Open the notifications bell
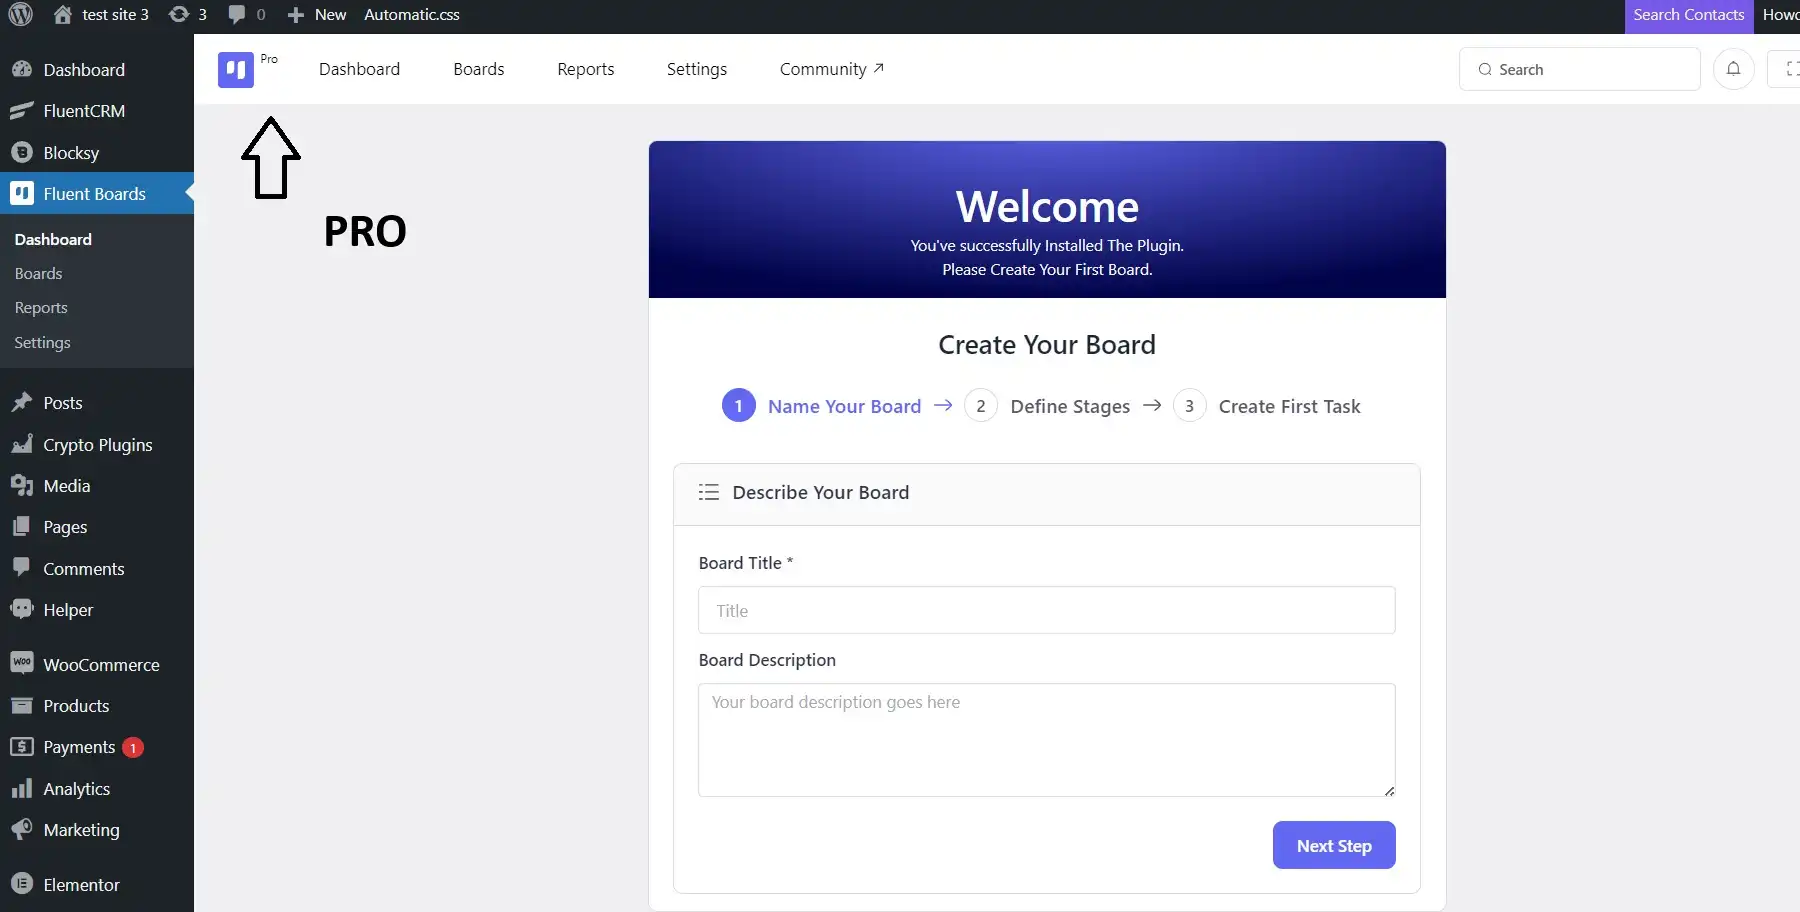 (x=1733, y=69)
